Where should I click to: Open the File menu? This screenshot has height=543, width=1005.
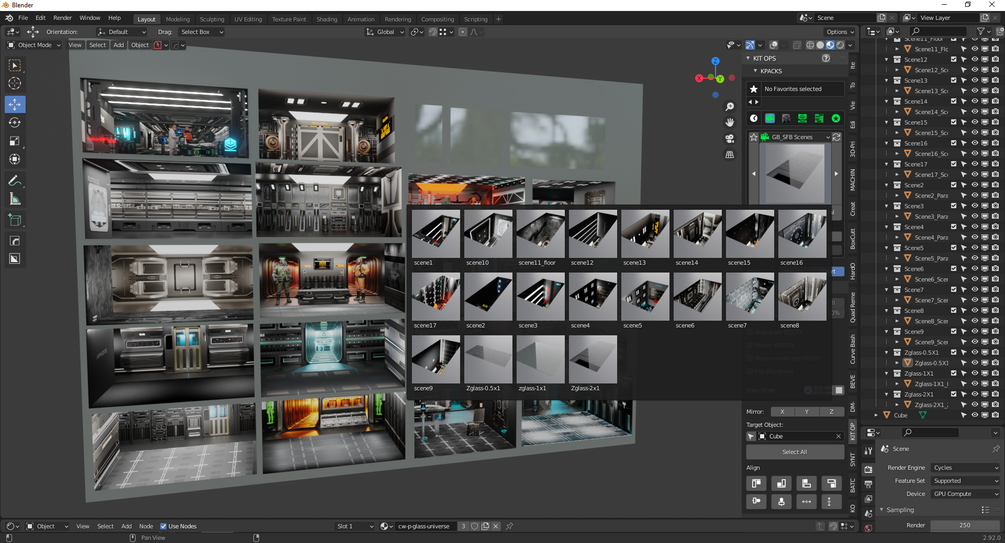pyautogui.click(x=23, y=18)
